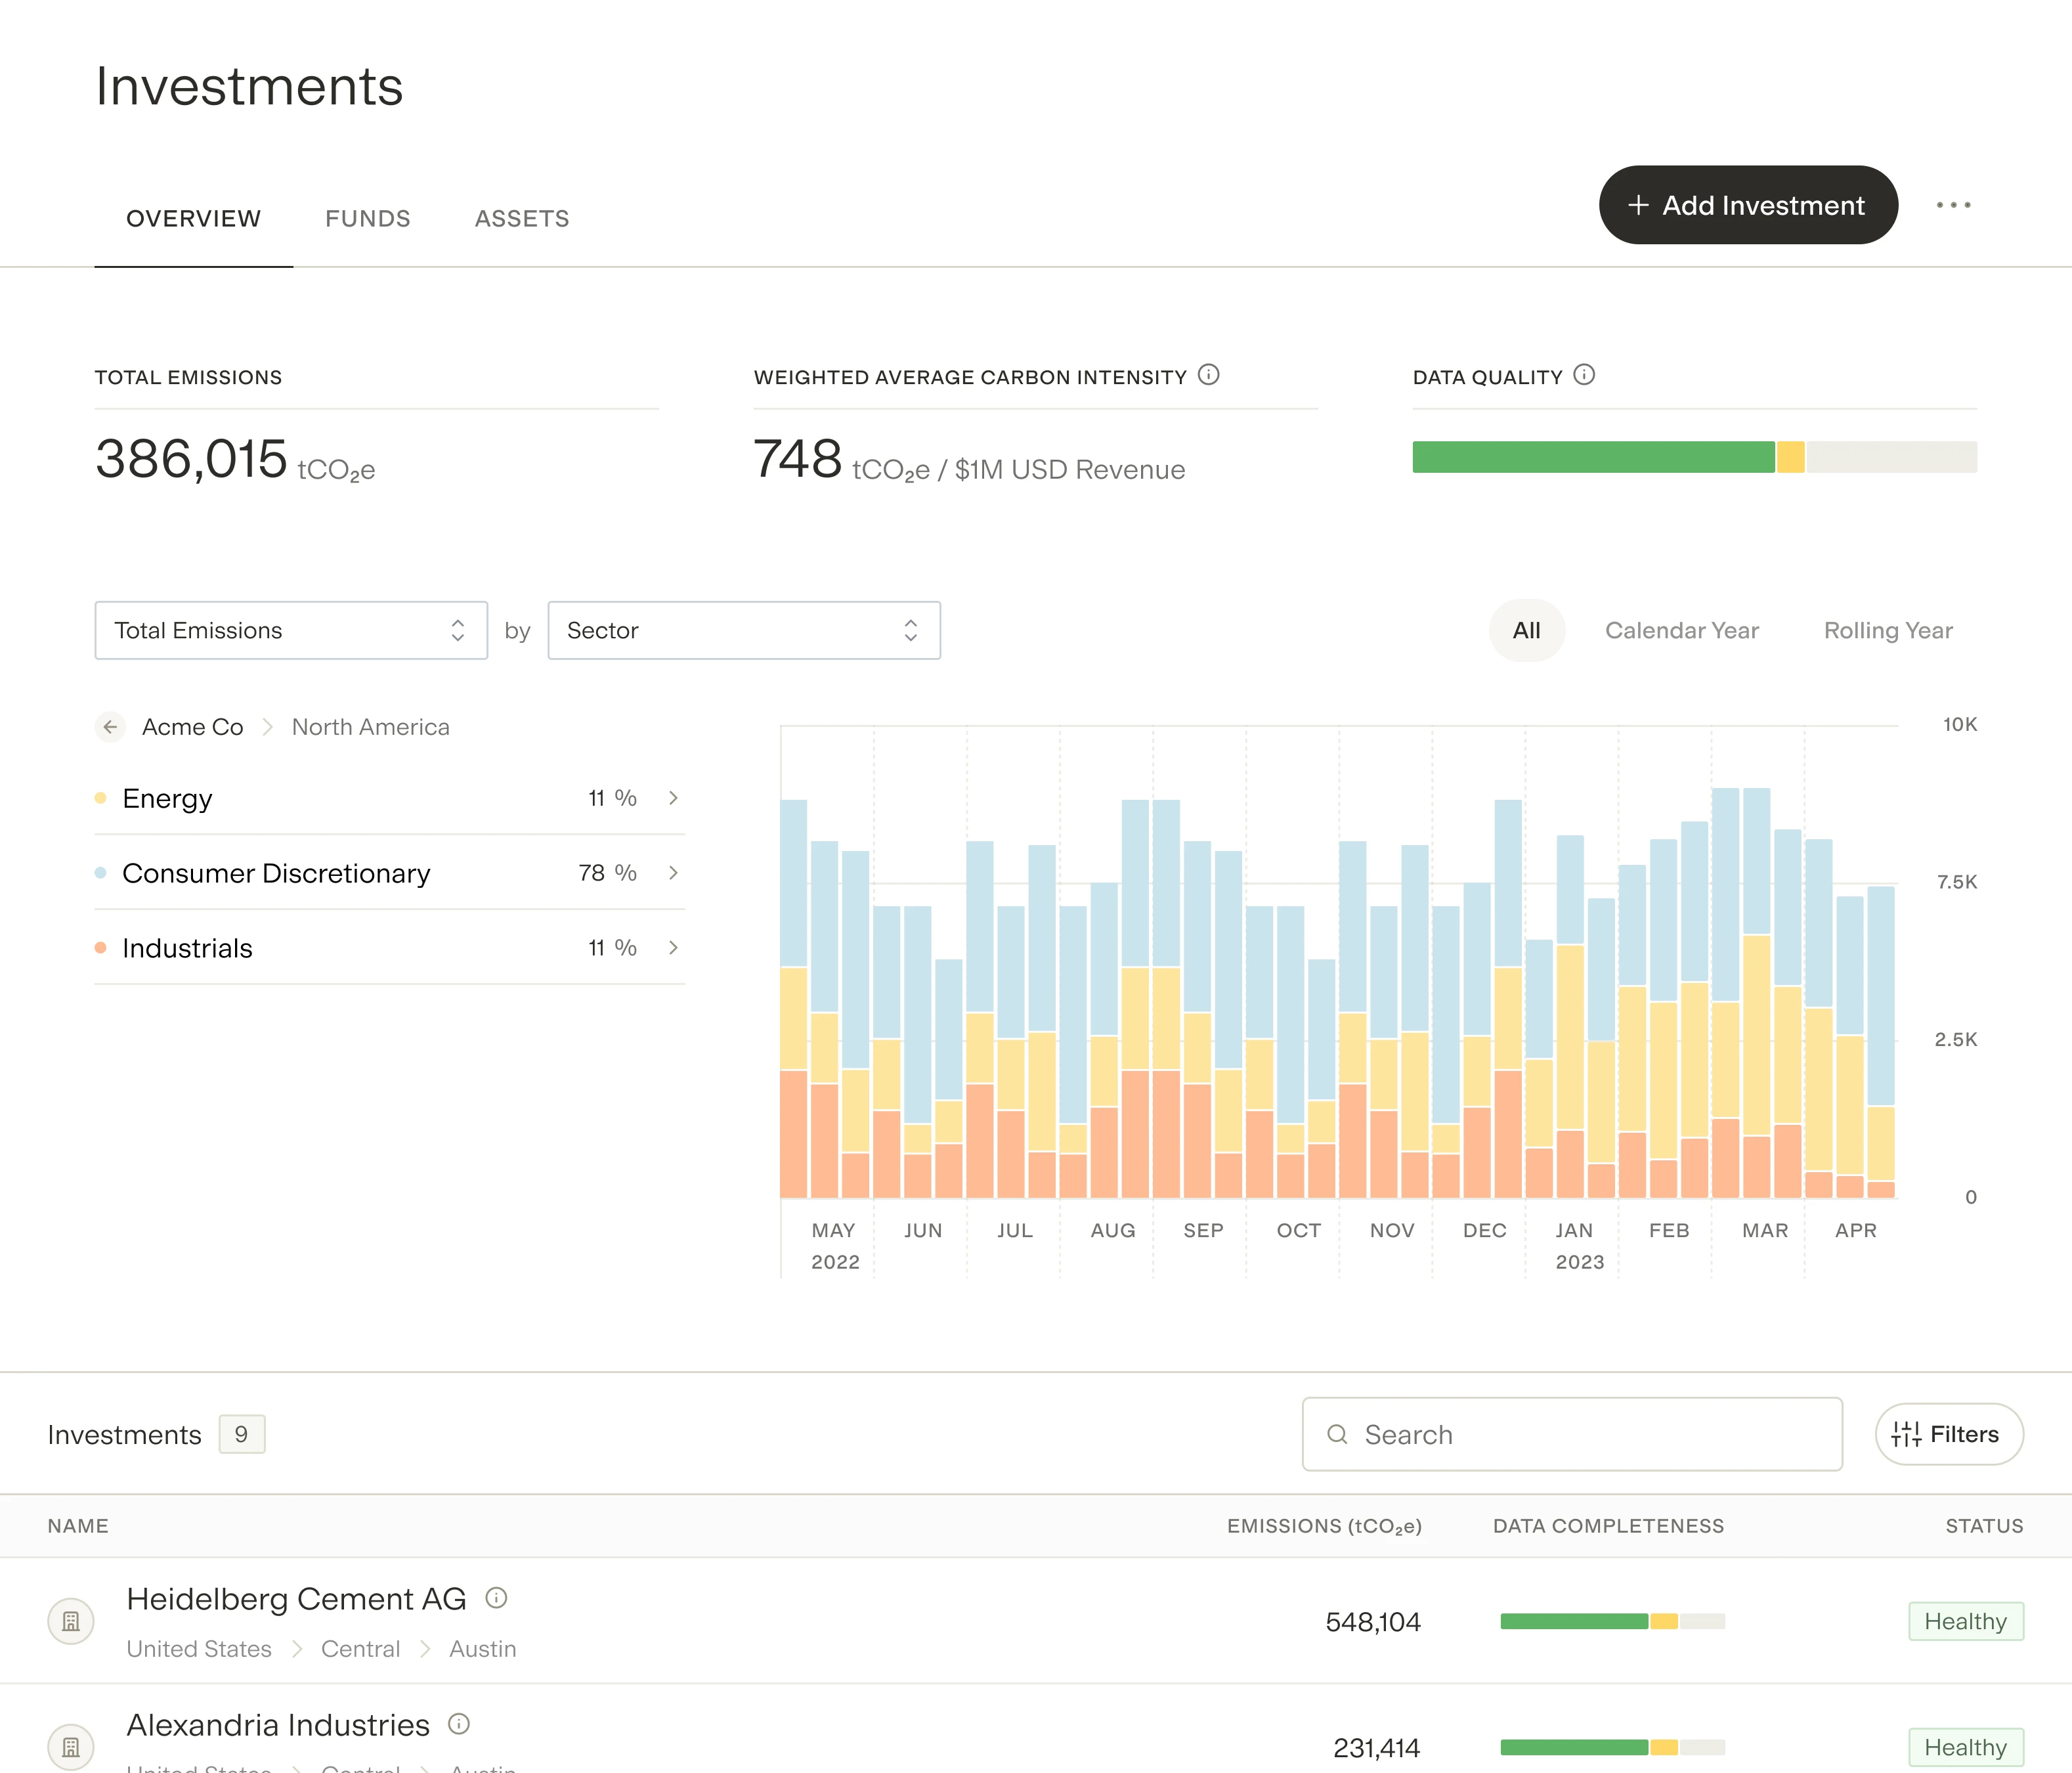Click the Austin location under Heidelberg Cement AG
This screenshot has width=2072, height=1773.
pyautogui.click(x=482, y=1649)
